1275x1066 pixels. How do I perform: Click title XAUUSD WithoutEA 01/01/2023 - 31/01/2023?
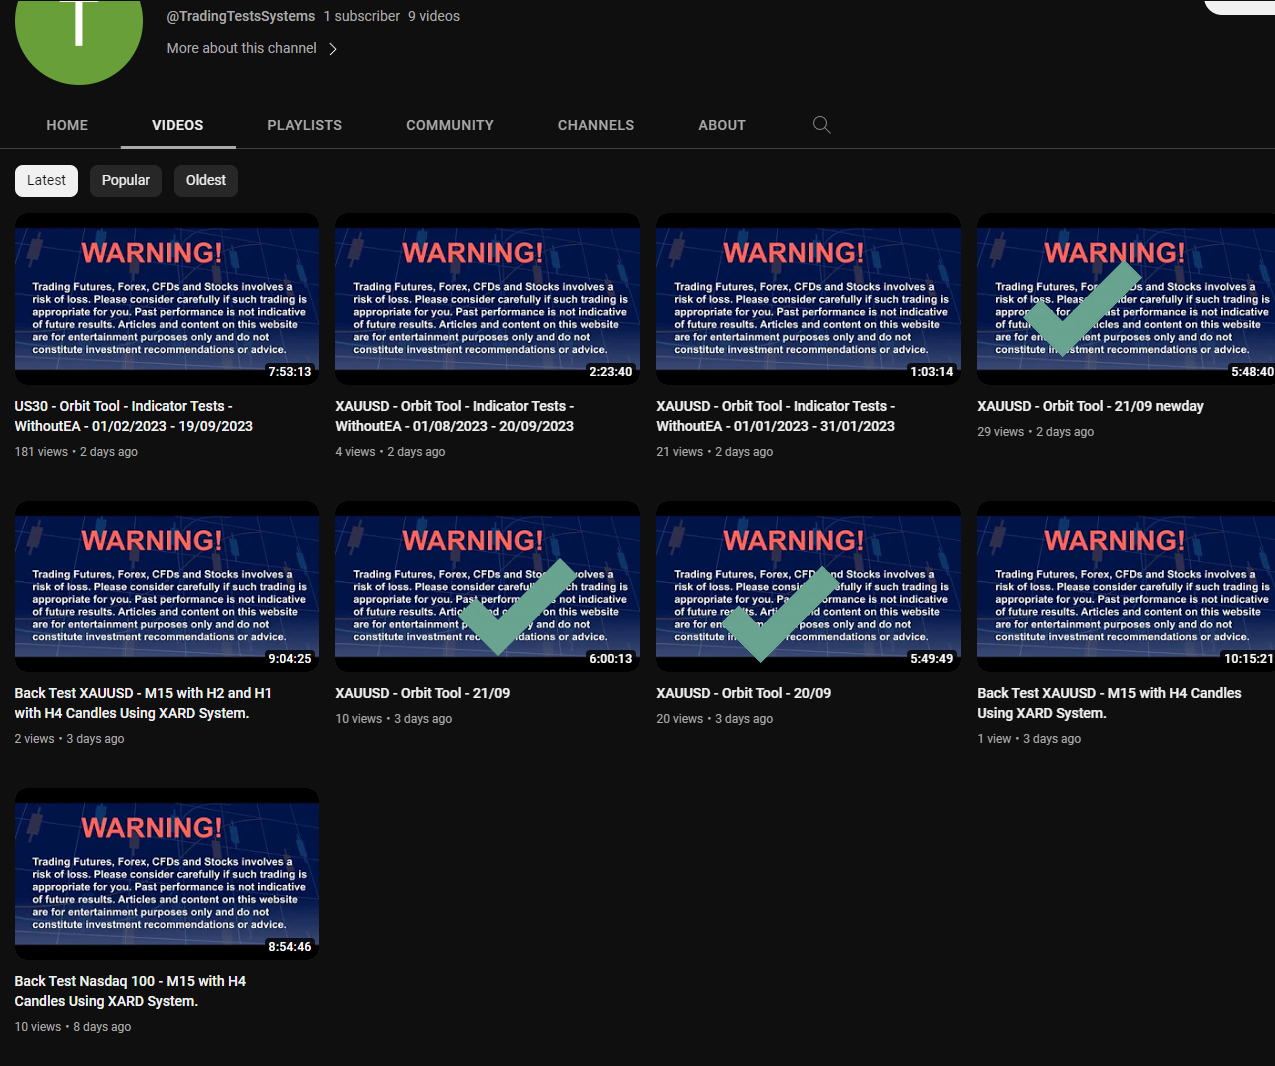[x=776, y=416]
